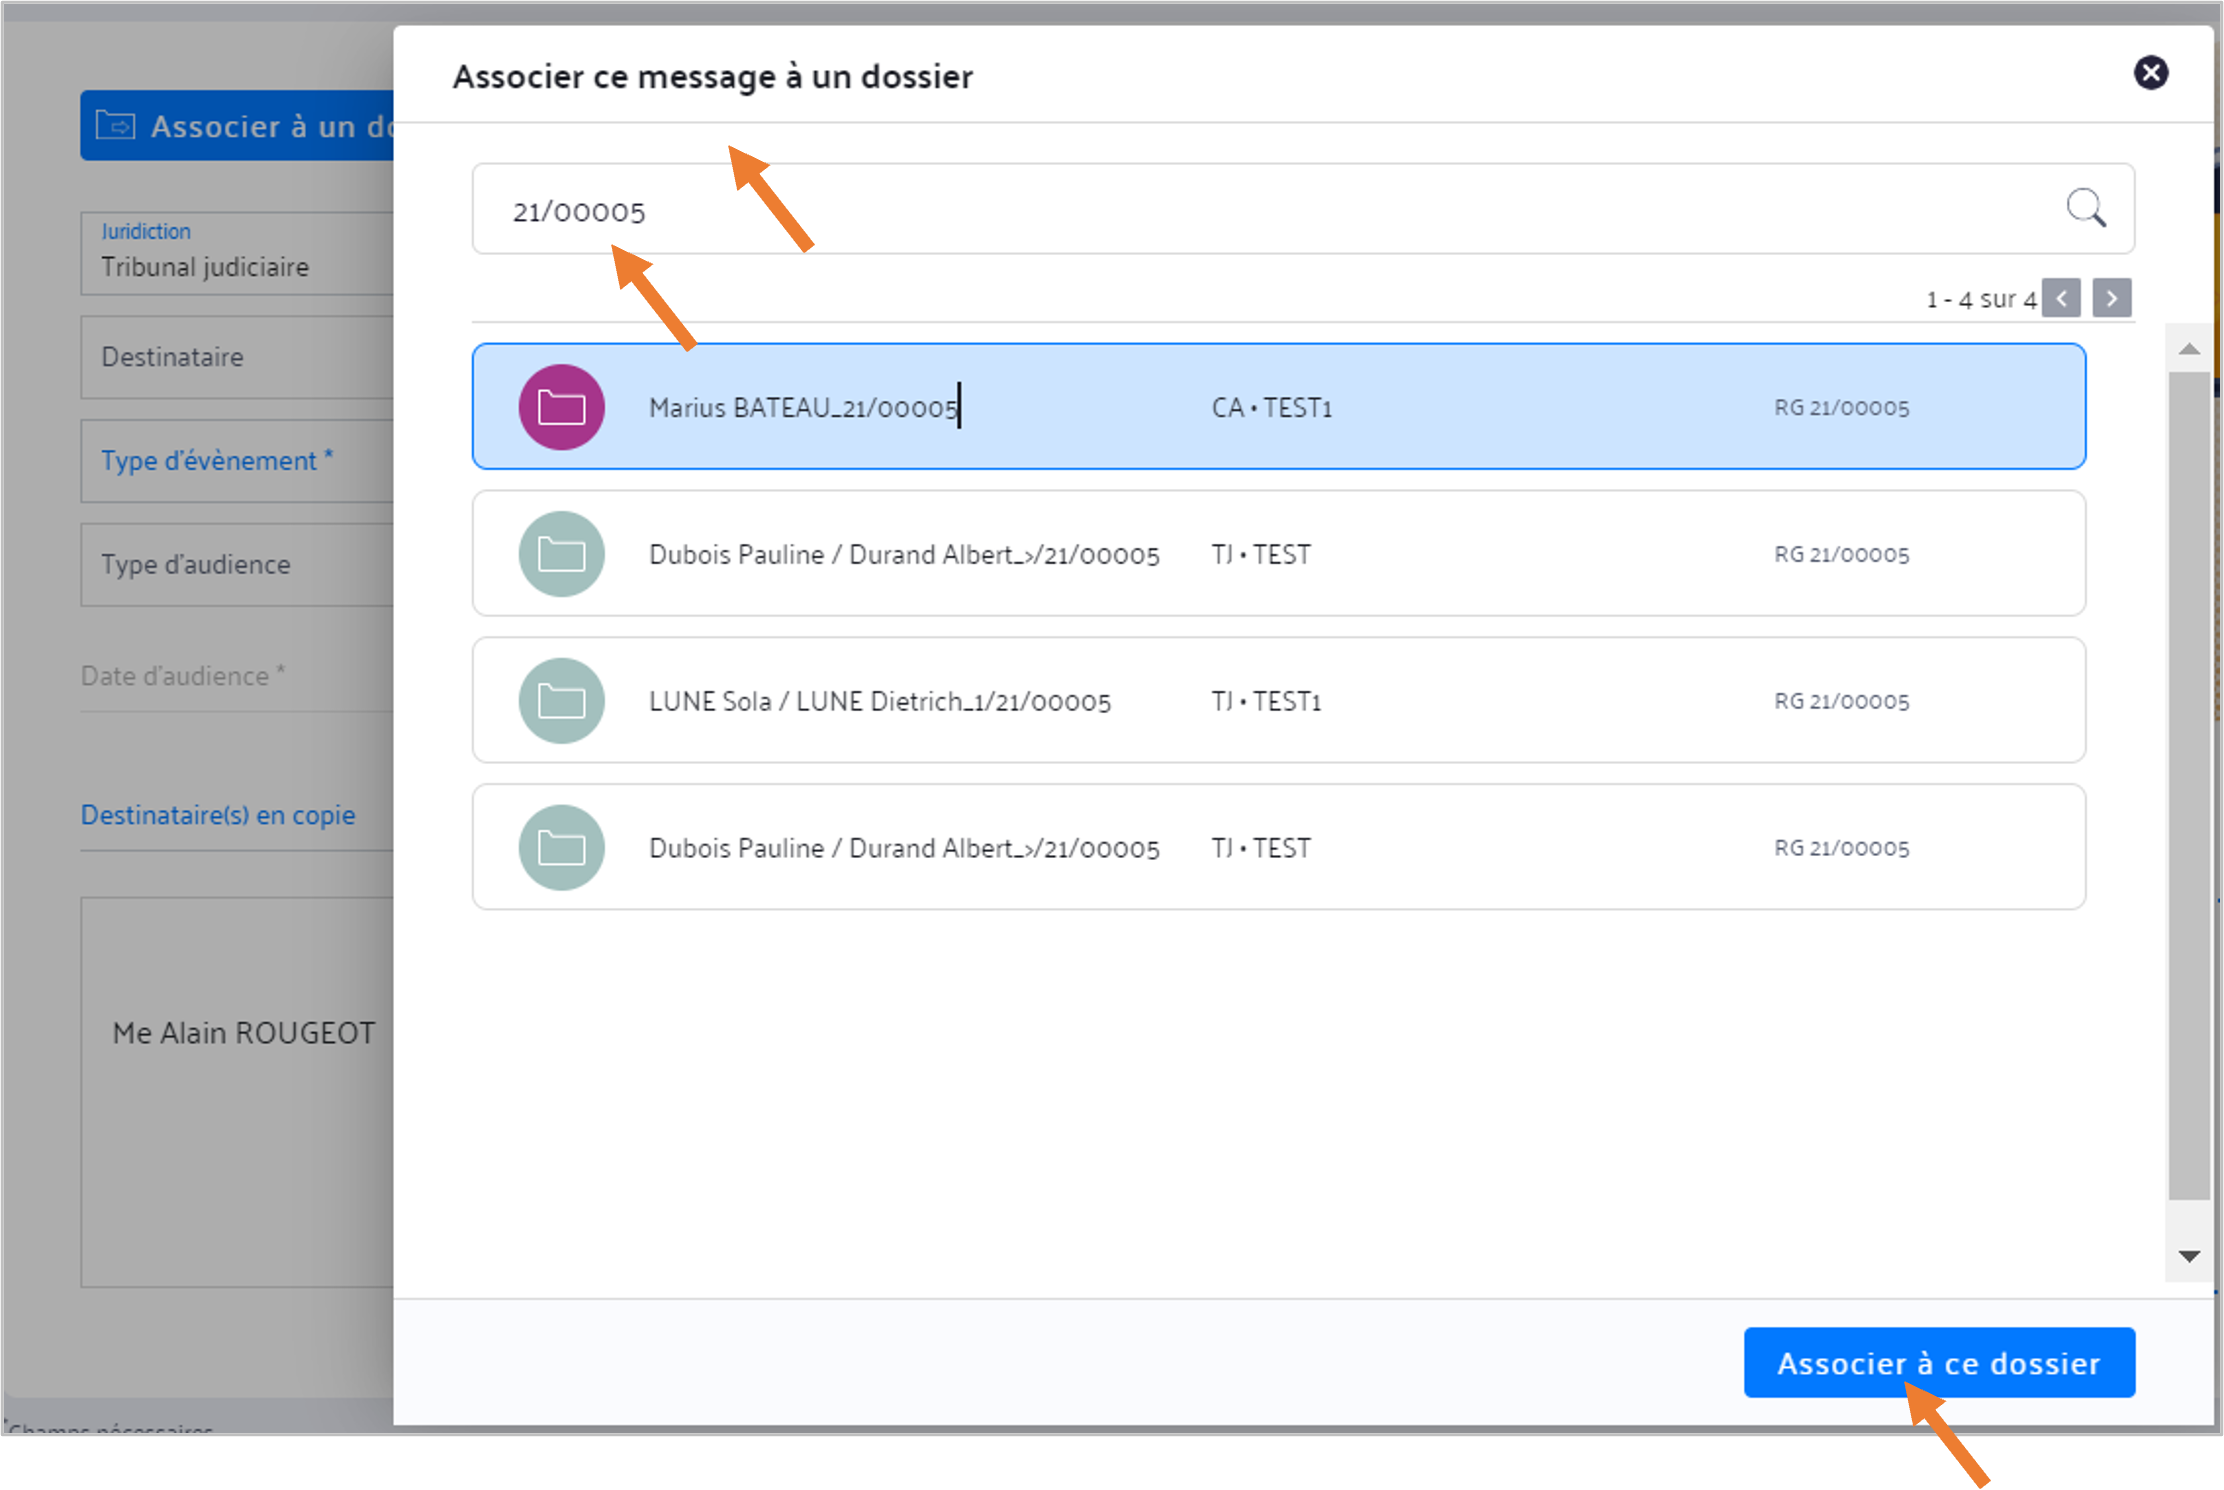Click folder icon of LUNE Sola dossier
This screenshot has width=2224, height=1490.
coord(561,701)
